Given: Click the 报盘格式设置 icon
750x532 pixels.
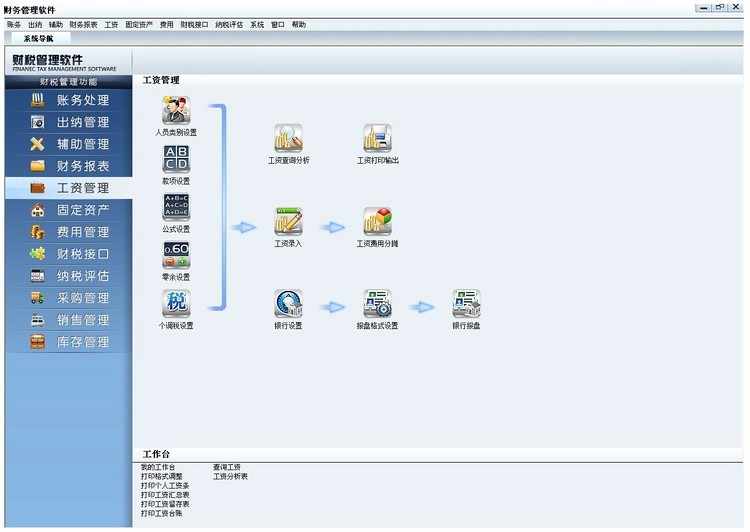Looking at the screenshot, I should click(377, 303).
